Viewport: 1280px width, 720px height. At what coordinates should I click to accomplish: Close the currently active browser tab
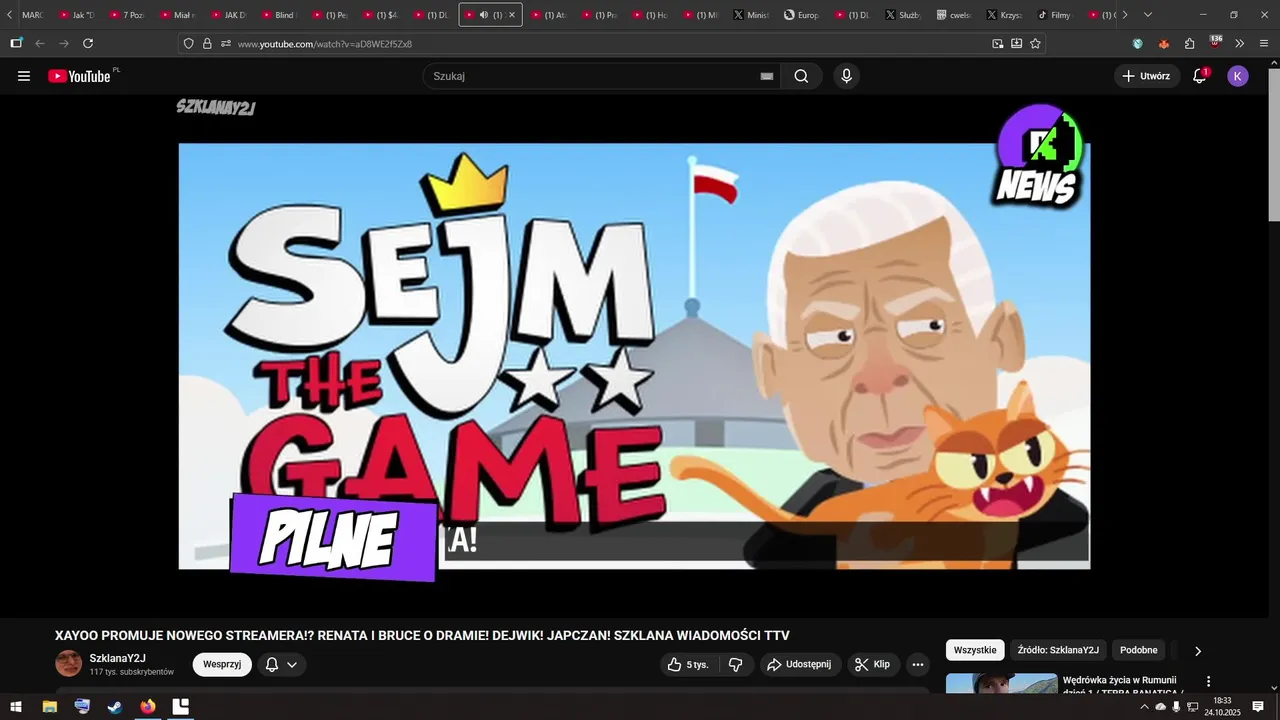click(512, 15)
